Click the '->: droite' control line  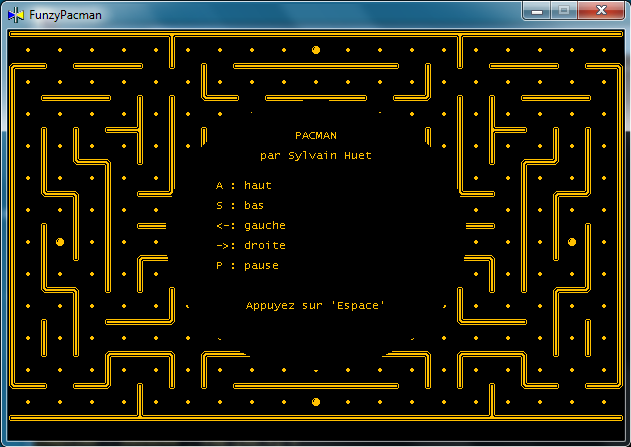[251, 245]
